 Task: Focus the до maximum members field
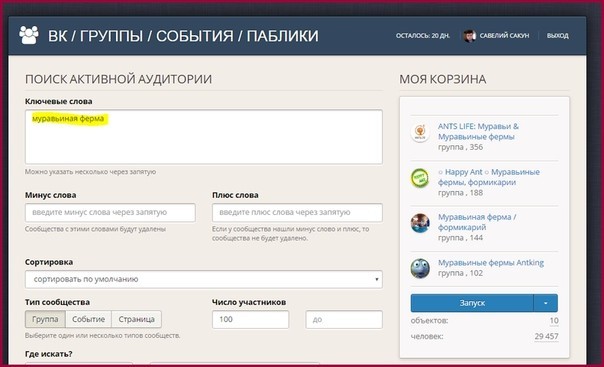pos(344,320)
